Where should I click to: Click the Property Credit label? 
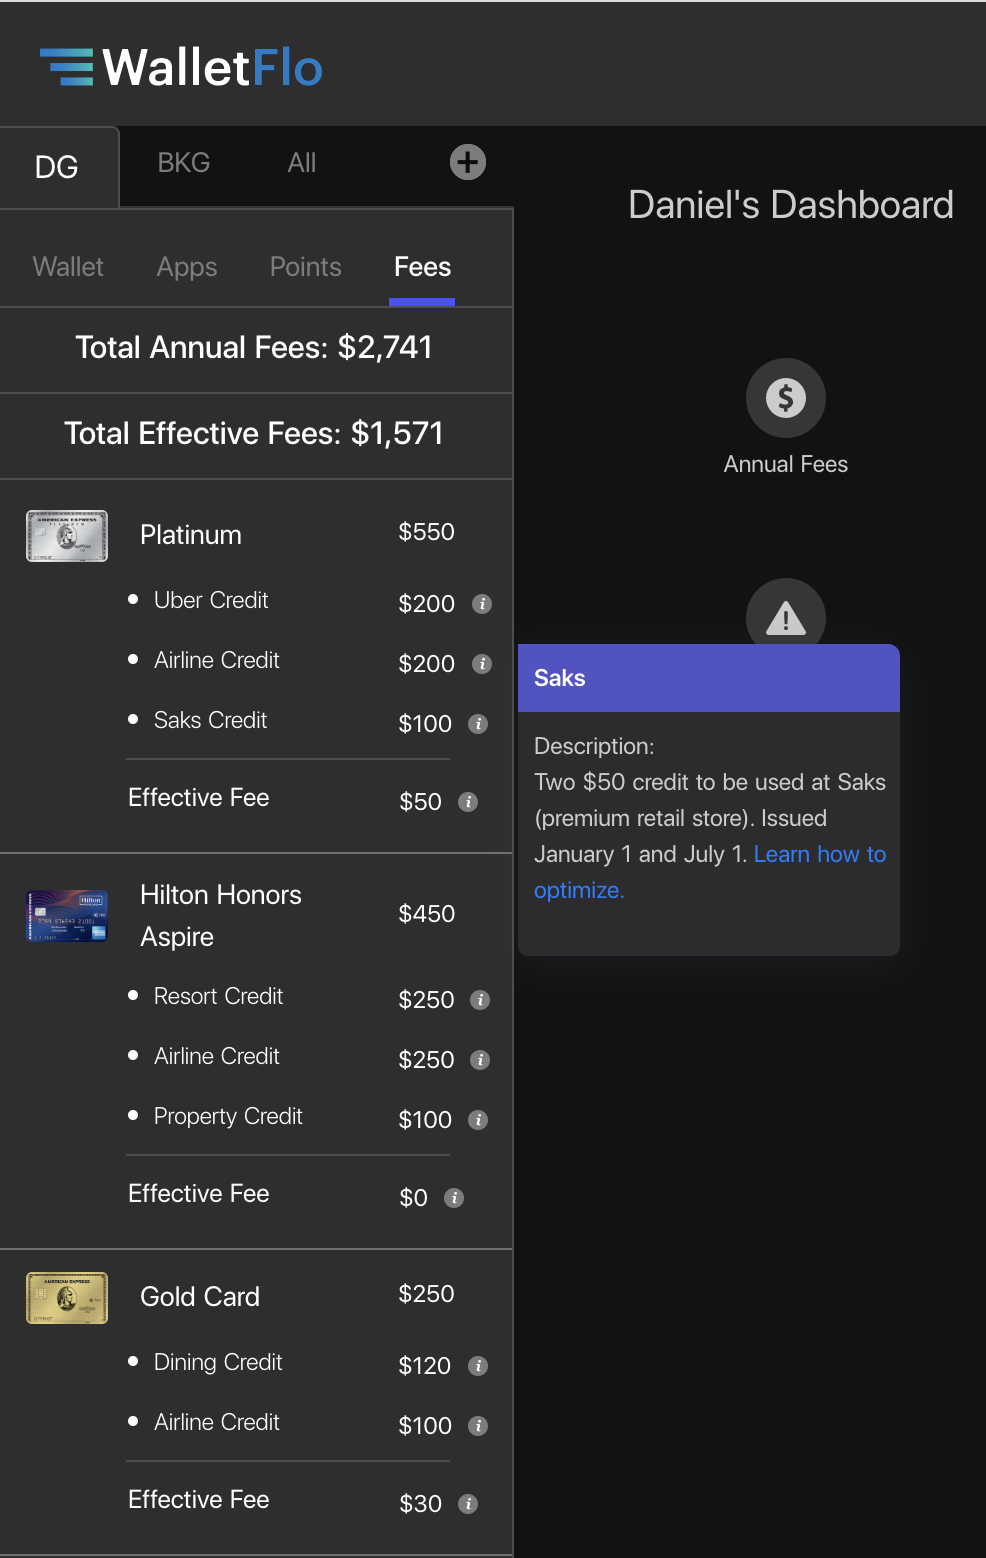click(228, 1116)
